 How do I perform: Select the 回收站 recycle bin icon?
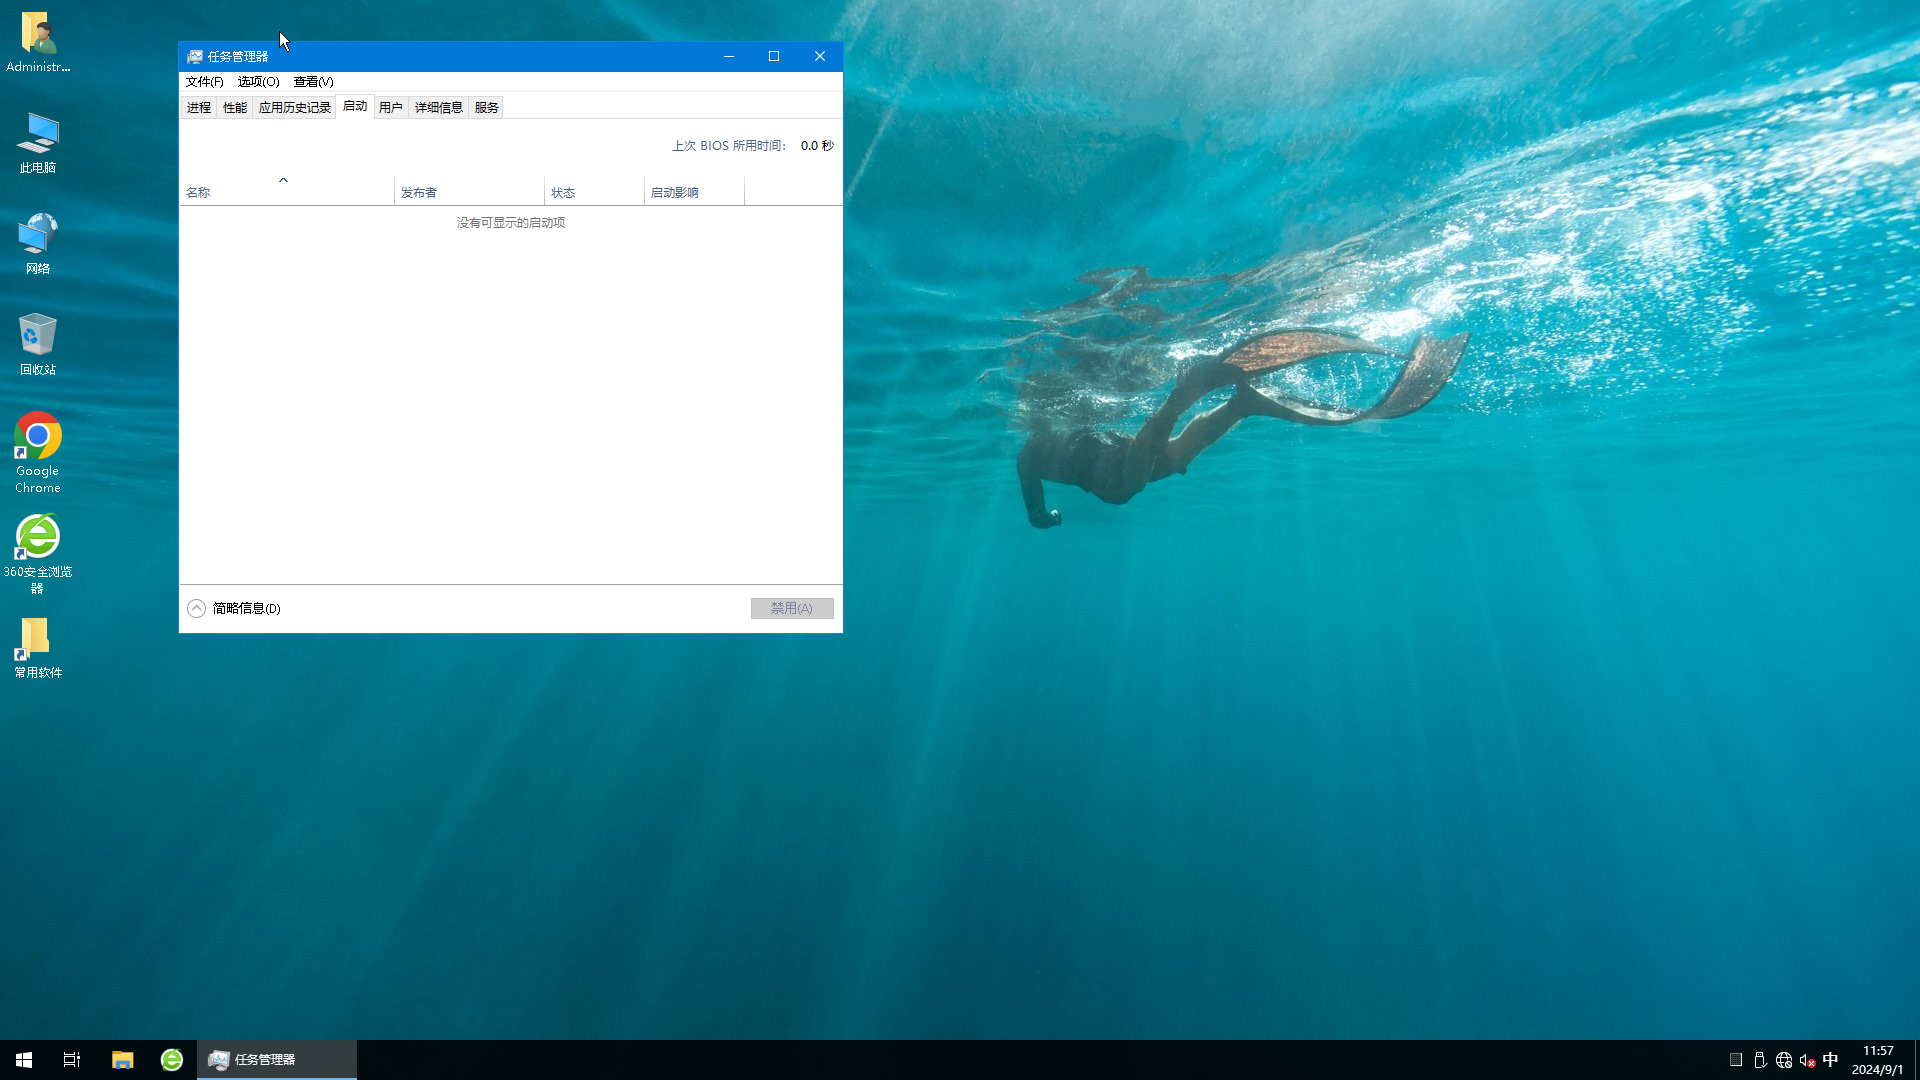(38, 345)
